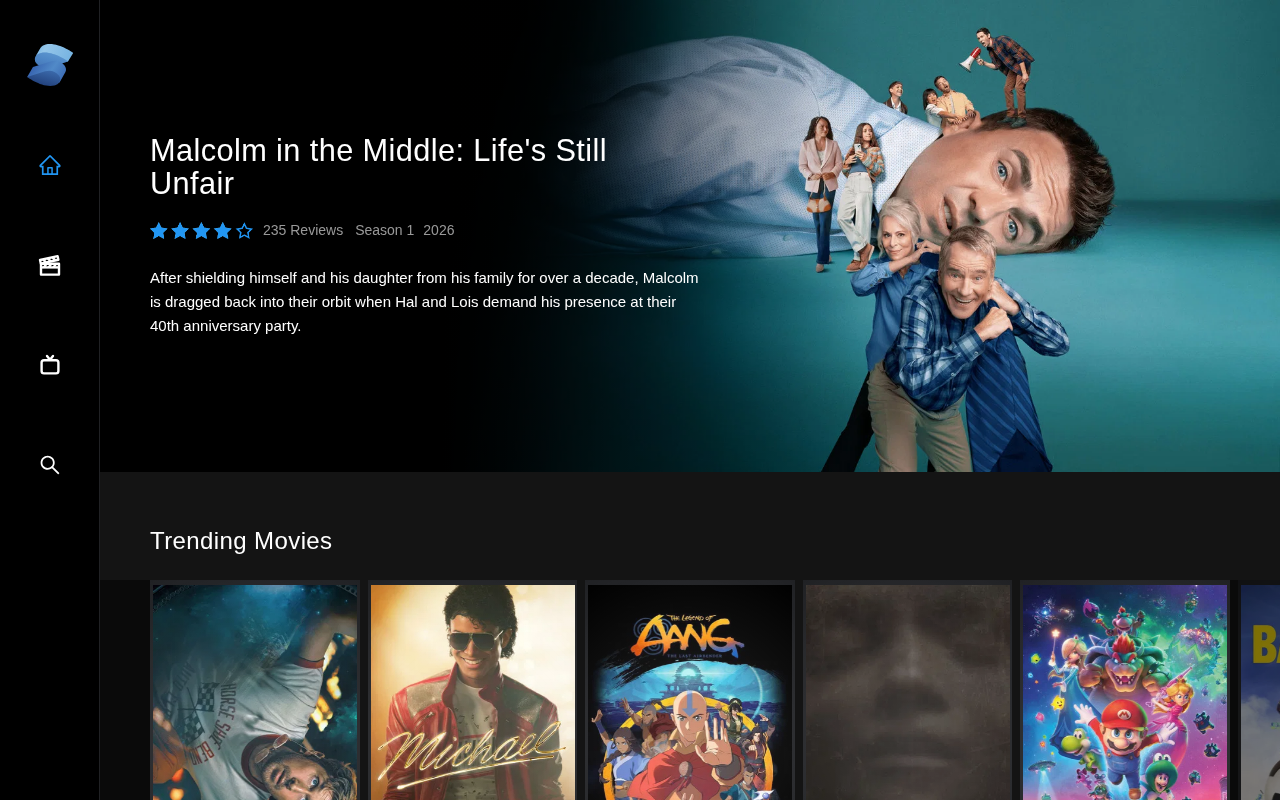Click the empty fifth rating star
Image resolution: width=1280 pixels, height=800 pixels.
point(244,231)
